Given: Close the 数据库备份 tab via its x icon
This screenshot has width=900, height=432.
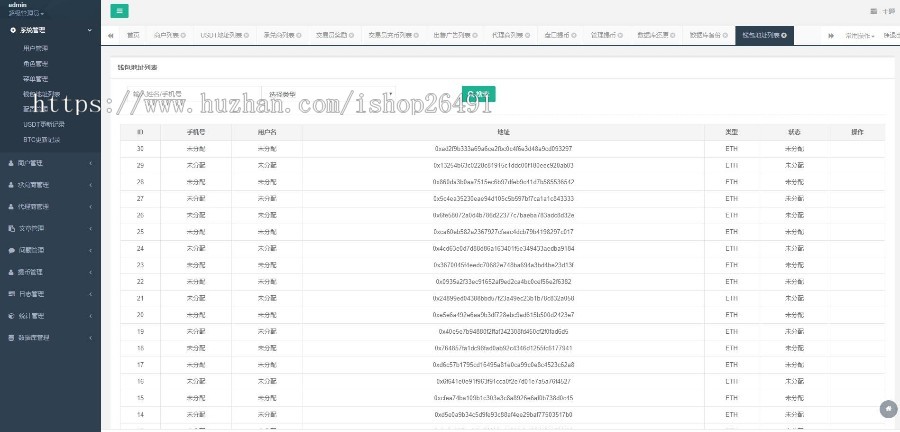Looking at the screenshot, I should [x=726, y=36].
